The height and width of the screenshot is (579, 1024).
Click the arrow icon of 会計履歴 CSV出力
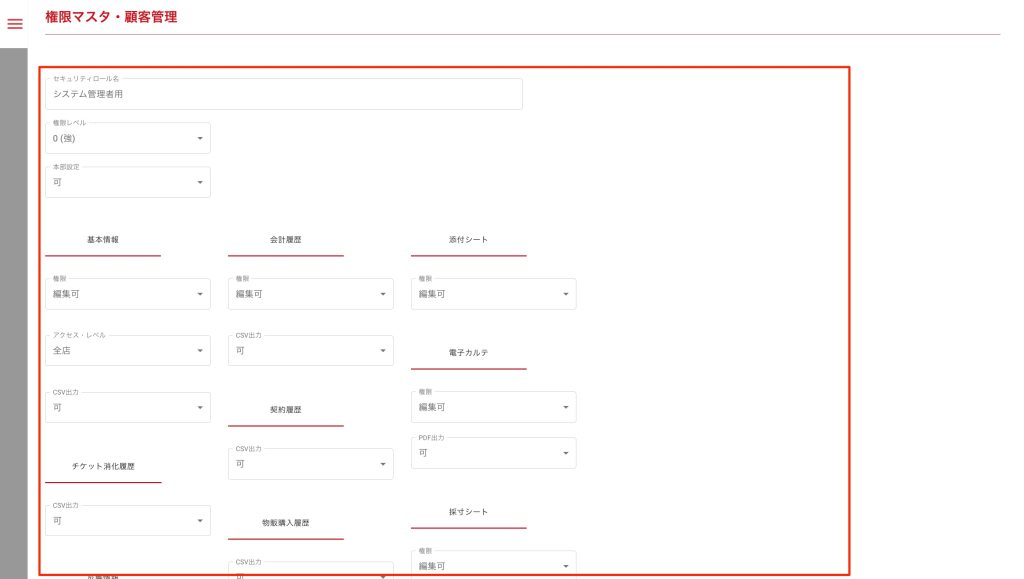tap(383, 351)
